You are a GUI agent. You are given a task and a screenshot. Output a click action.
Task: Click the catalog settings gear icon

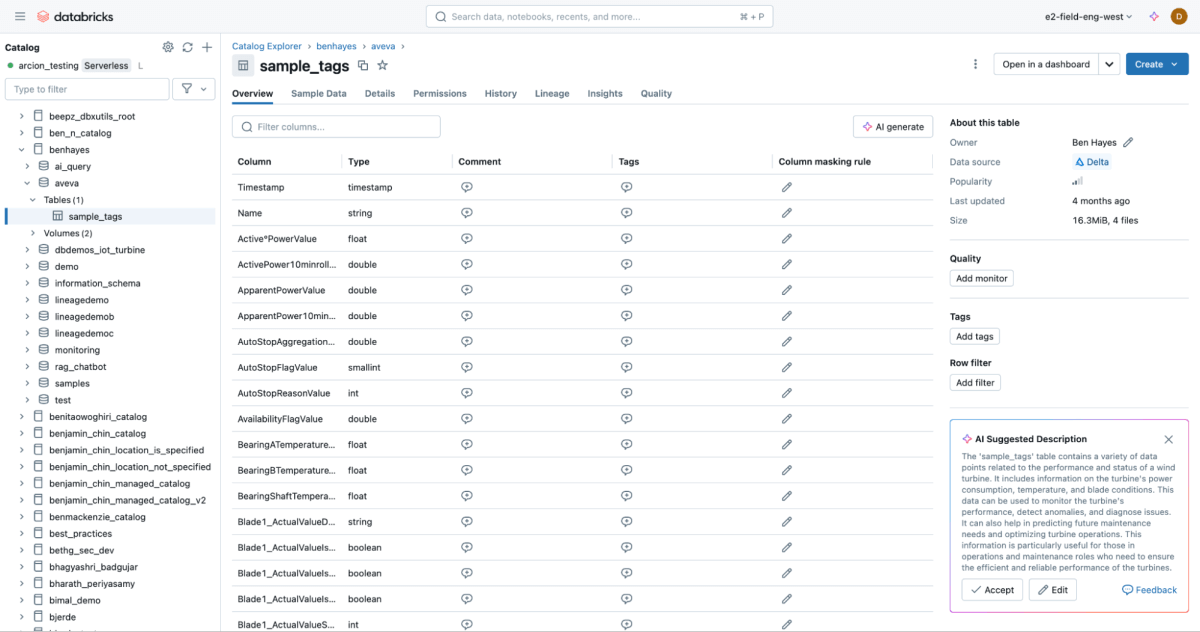click(x=168, y=47)
